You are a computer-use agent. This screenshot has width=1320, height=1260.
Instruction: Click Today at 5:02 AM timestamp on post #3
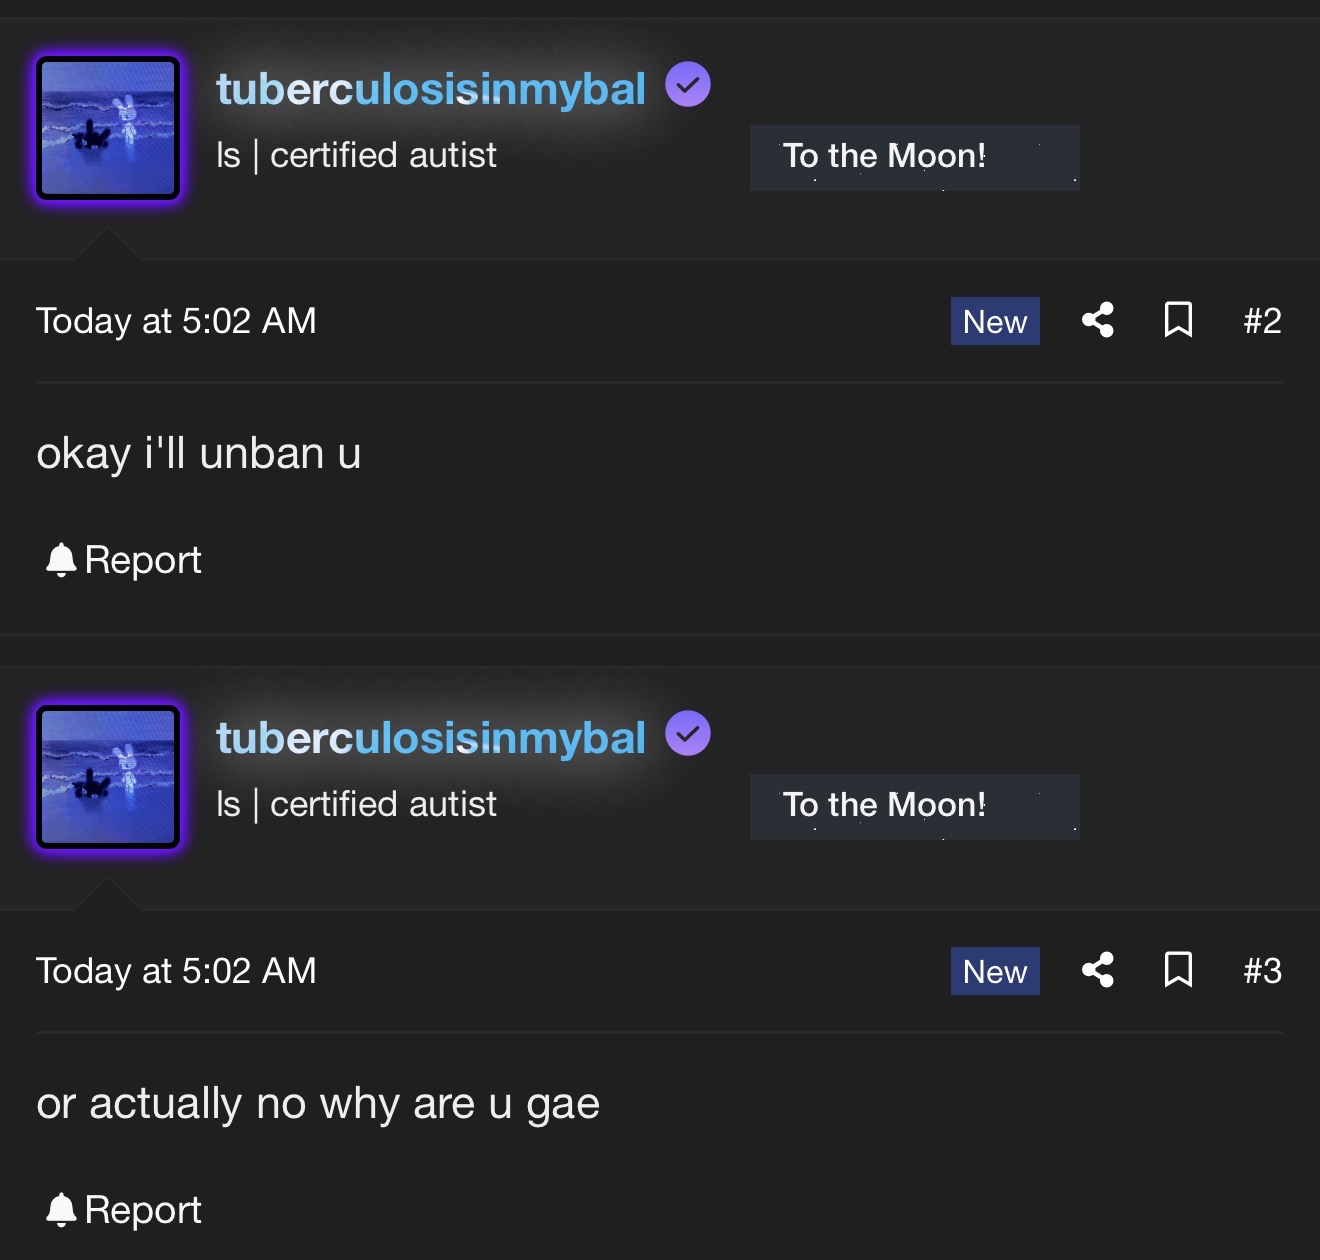(x=176, y=971)
